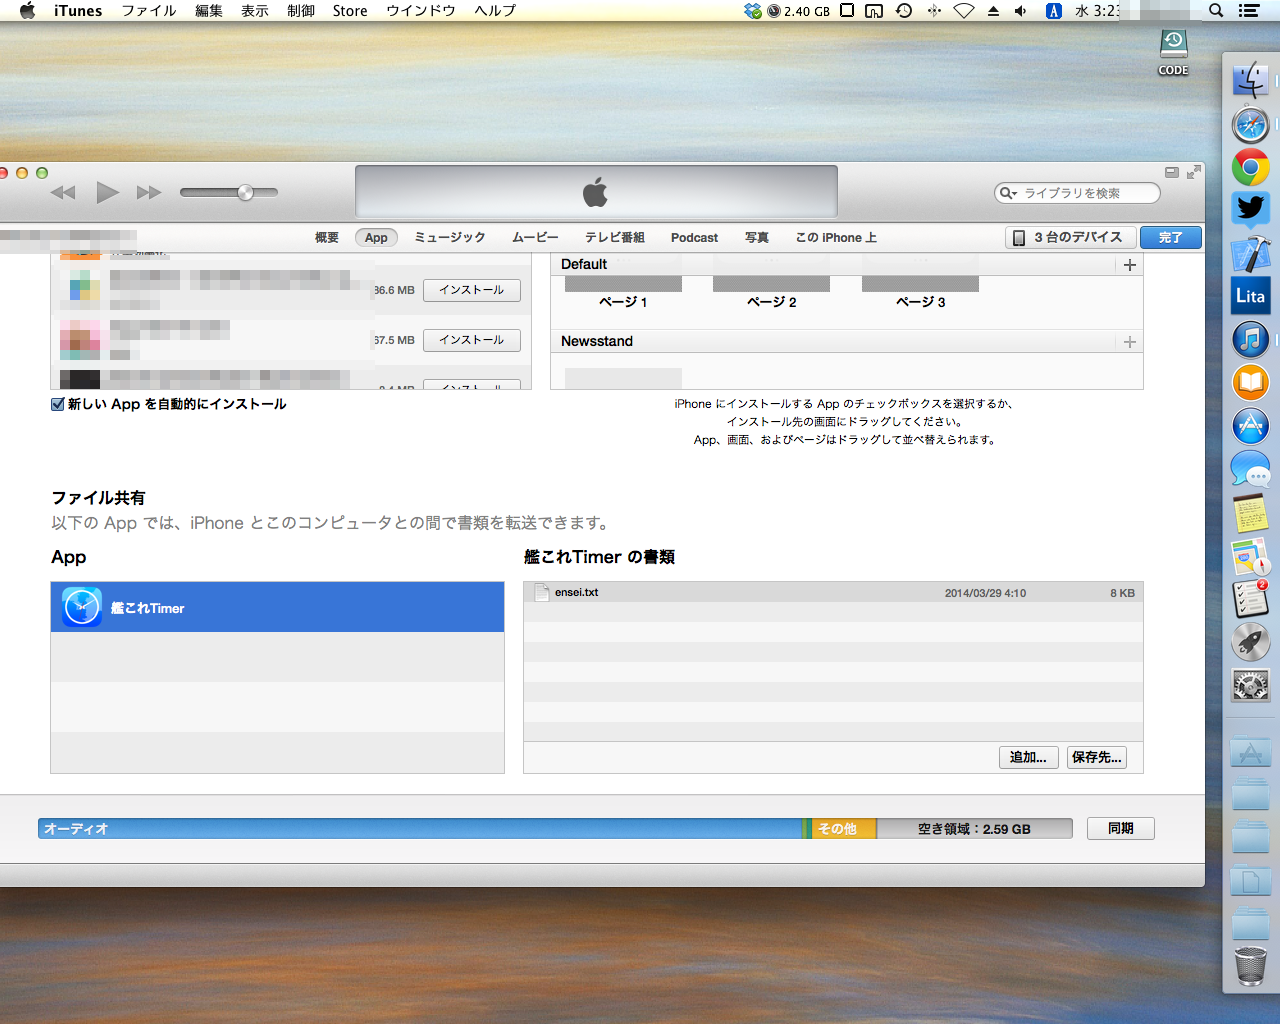Click the Dropbox menu bar icon

coord(752,10)
